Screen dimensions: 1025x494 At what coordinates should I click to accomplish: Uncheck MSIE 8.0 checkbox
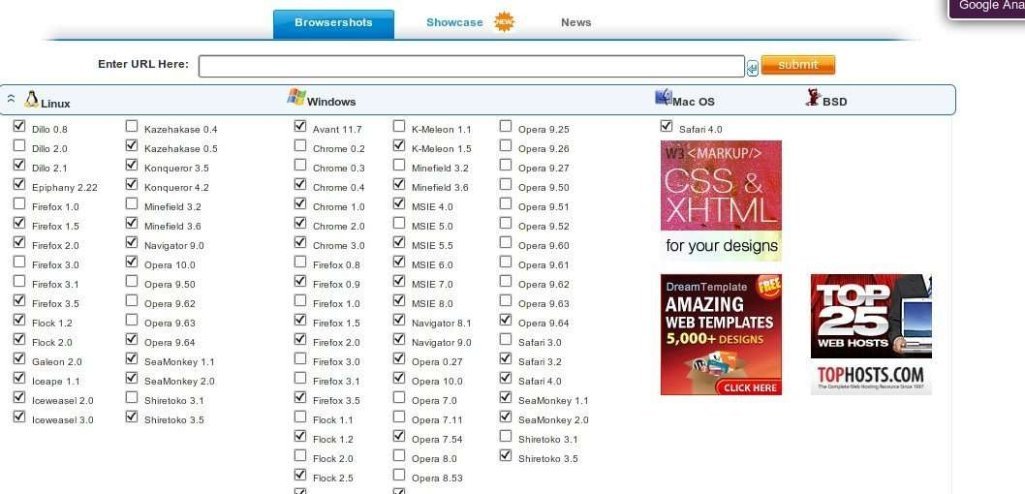coord(399,301)
